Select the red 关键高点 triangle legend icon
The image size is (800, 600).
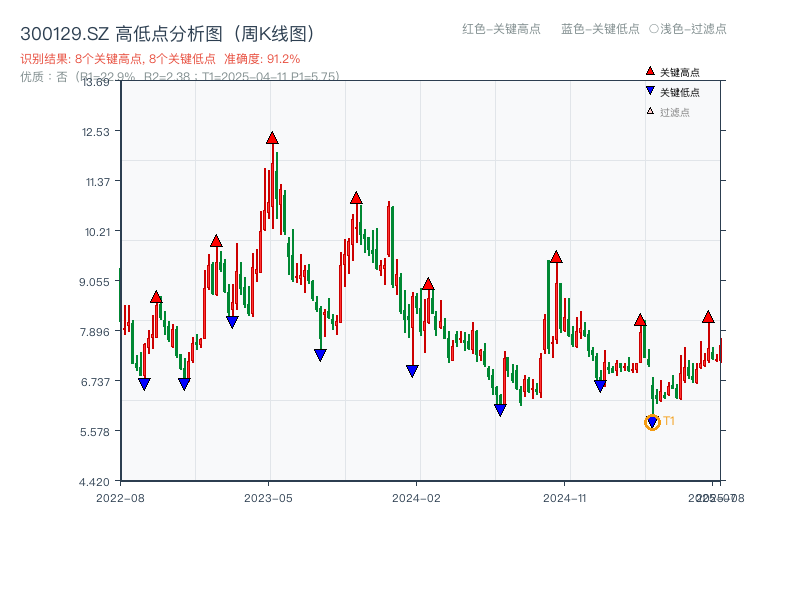click(648, 72)
